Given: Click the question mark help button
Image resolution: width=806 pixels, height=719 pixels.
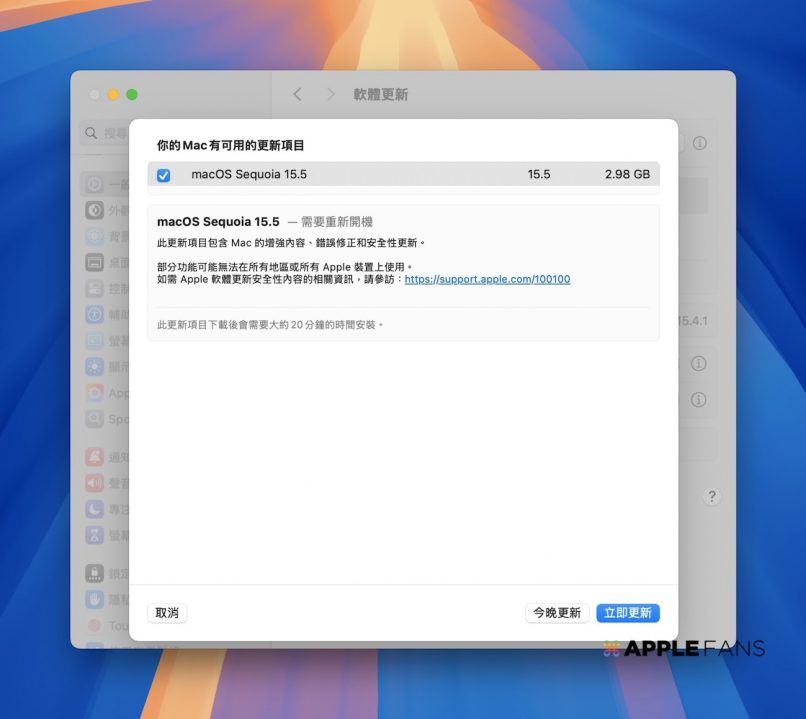Looking at the screenshot, I should pos(712,496).
